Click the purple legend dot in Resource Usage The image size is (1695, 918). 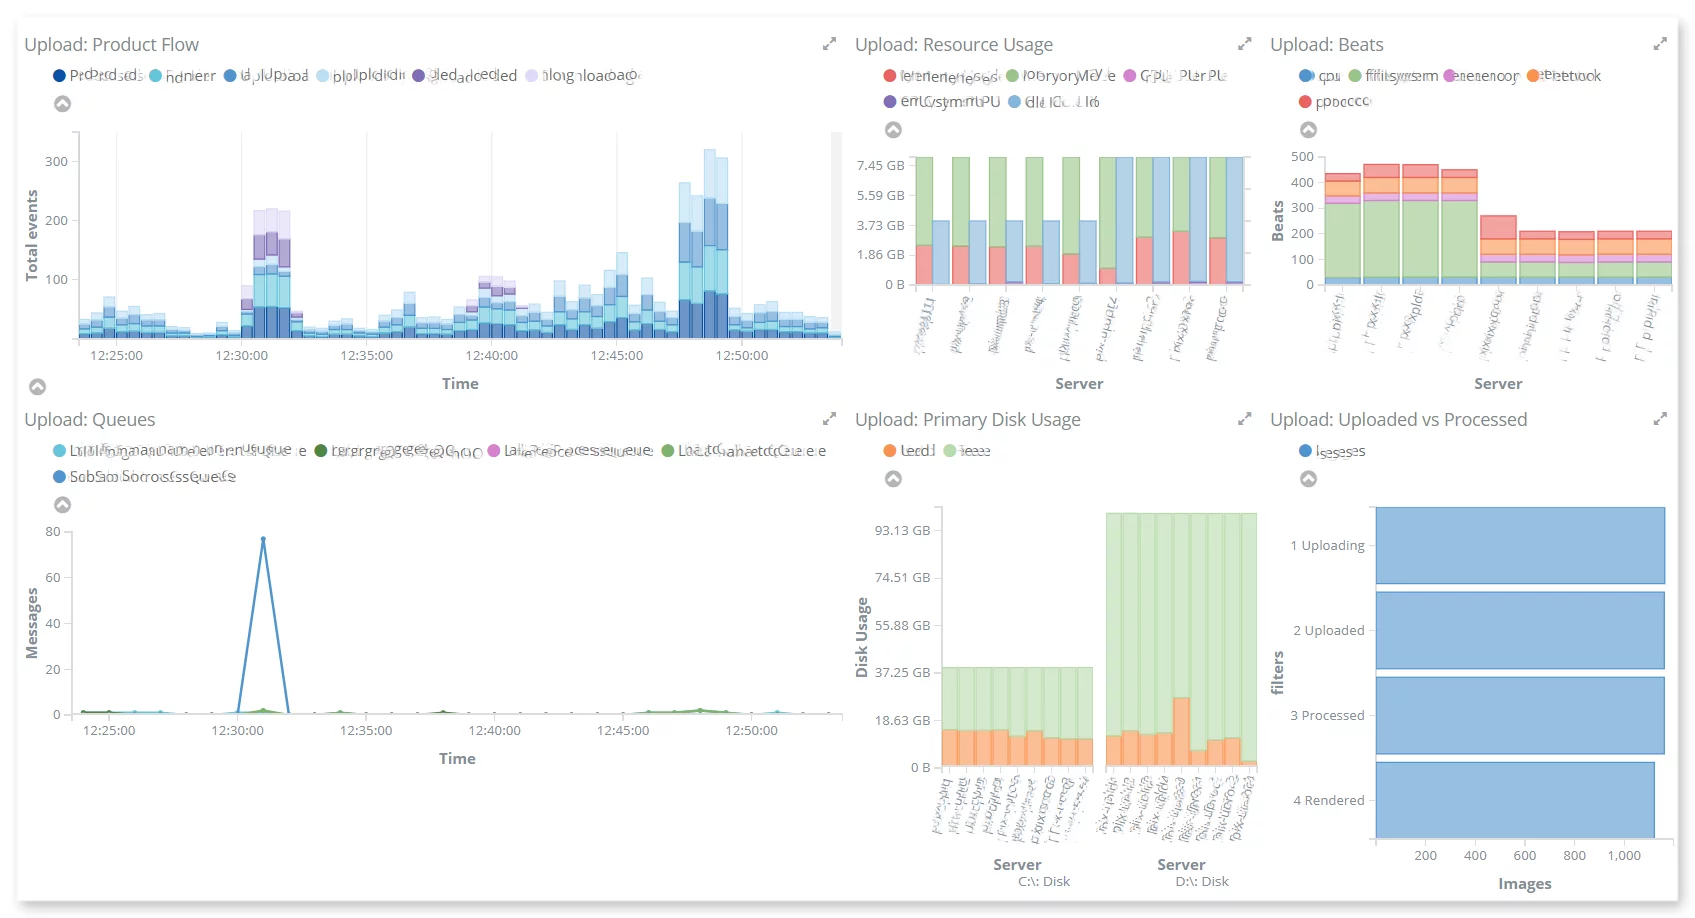(889, 102)
